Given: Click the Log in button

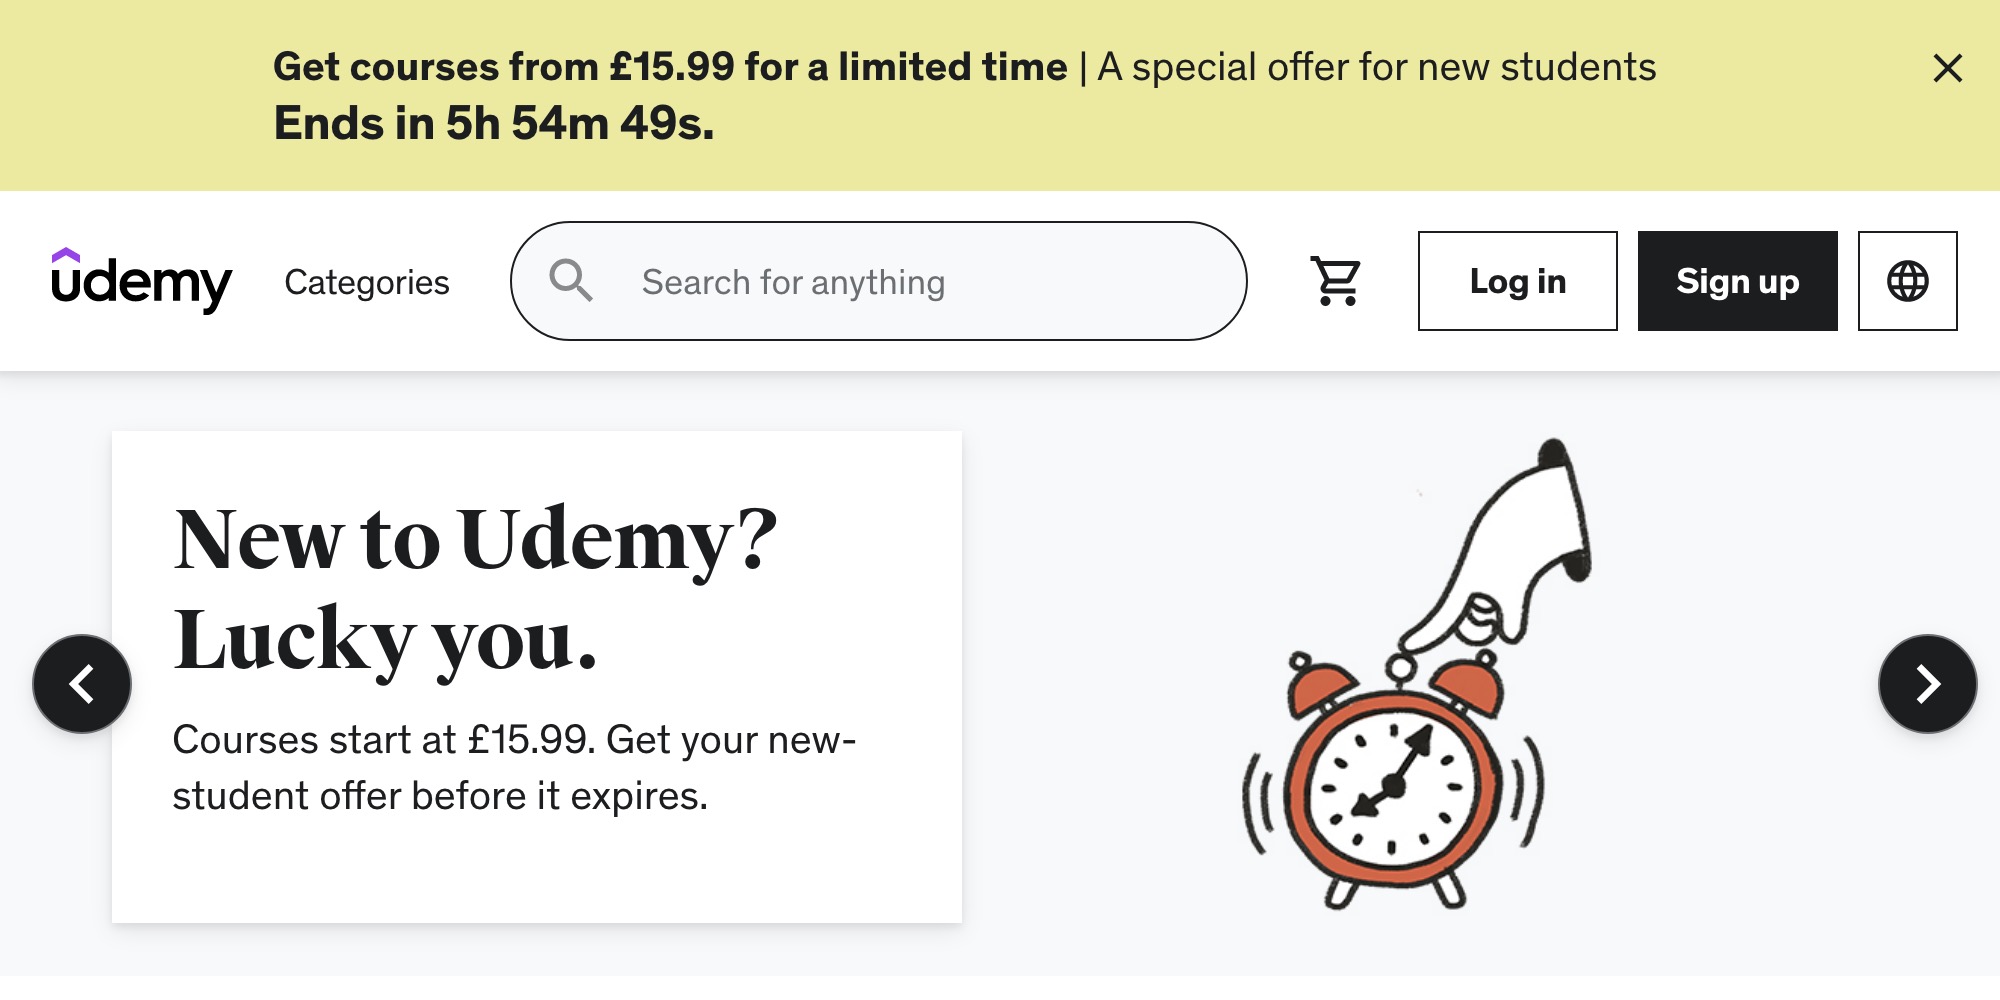Looking at the screenshot, I should [x=1516, y=281].
